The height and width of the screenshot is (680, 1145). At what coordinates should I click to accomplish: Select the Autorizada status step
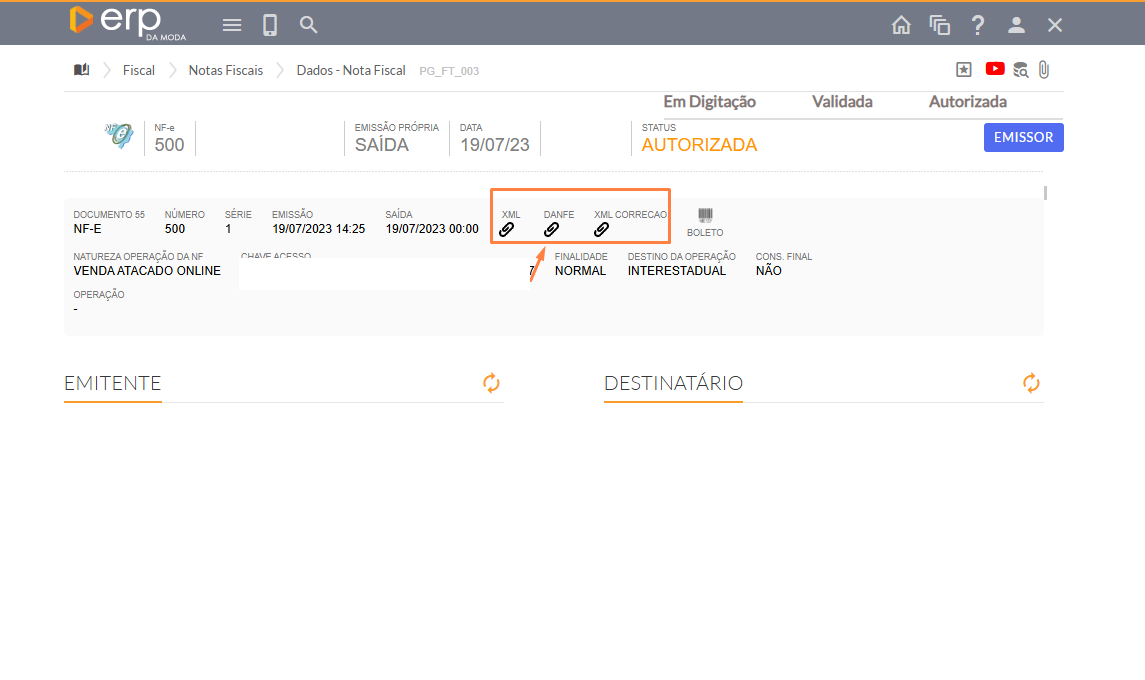(967, 102)
